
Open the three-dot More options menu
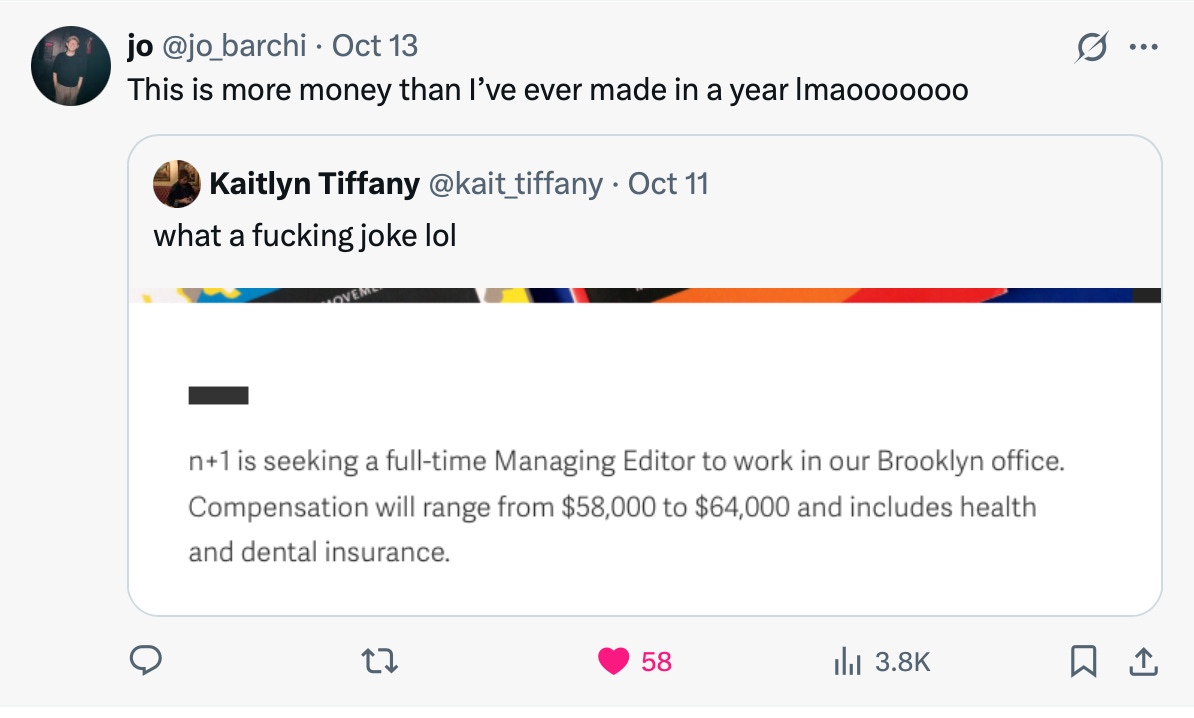click(x=1142, y=47)
